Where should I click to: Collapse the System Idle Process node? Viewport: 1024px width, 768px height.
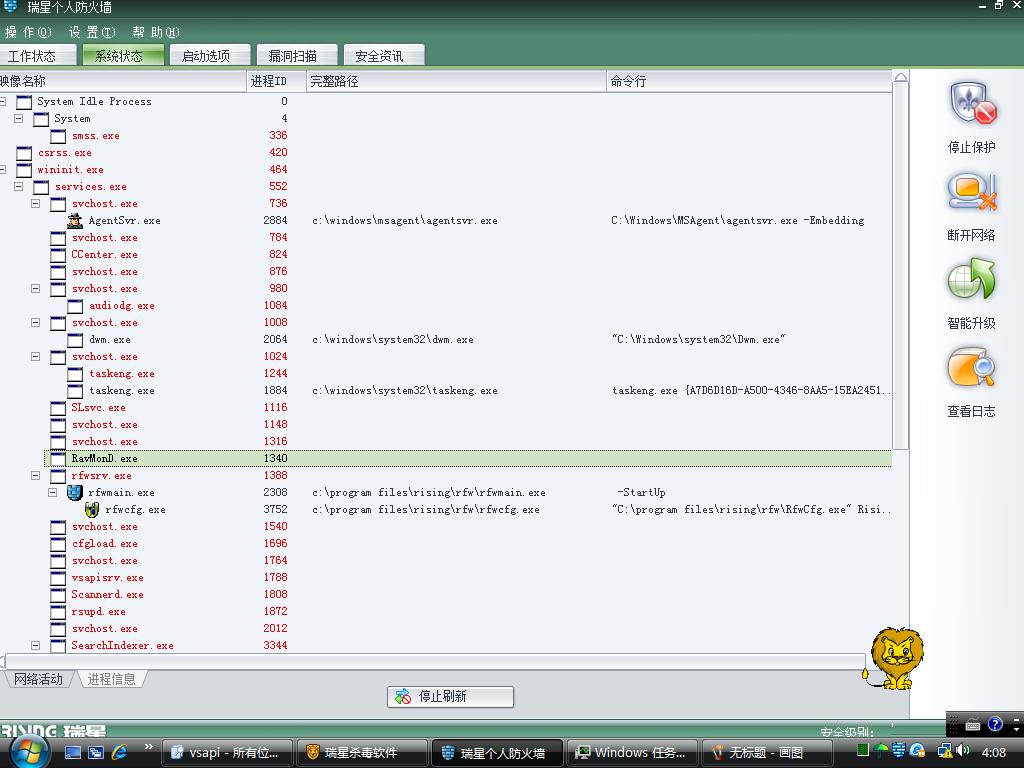tap(3, 101)
